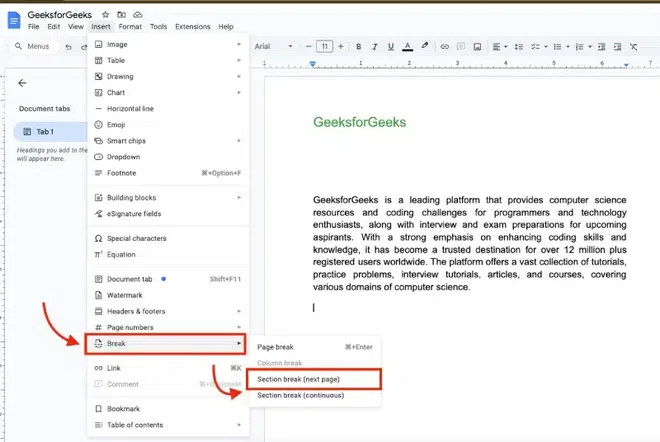Open the highlight color pen tool
660x442 pixels.
tap(425, 46)
